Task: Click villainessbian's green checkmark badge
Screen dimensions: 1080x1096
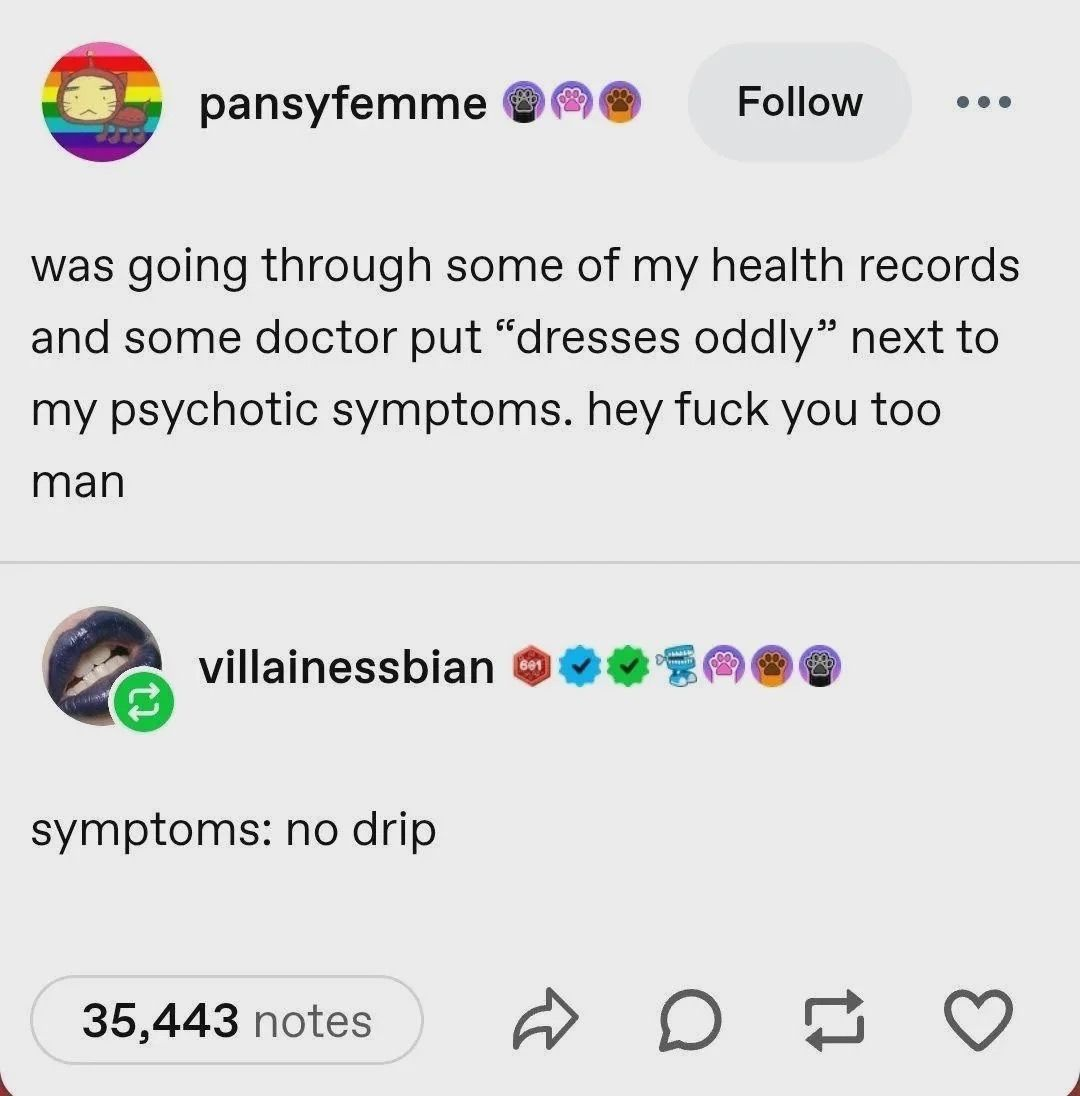Action: point(628,666)
